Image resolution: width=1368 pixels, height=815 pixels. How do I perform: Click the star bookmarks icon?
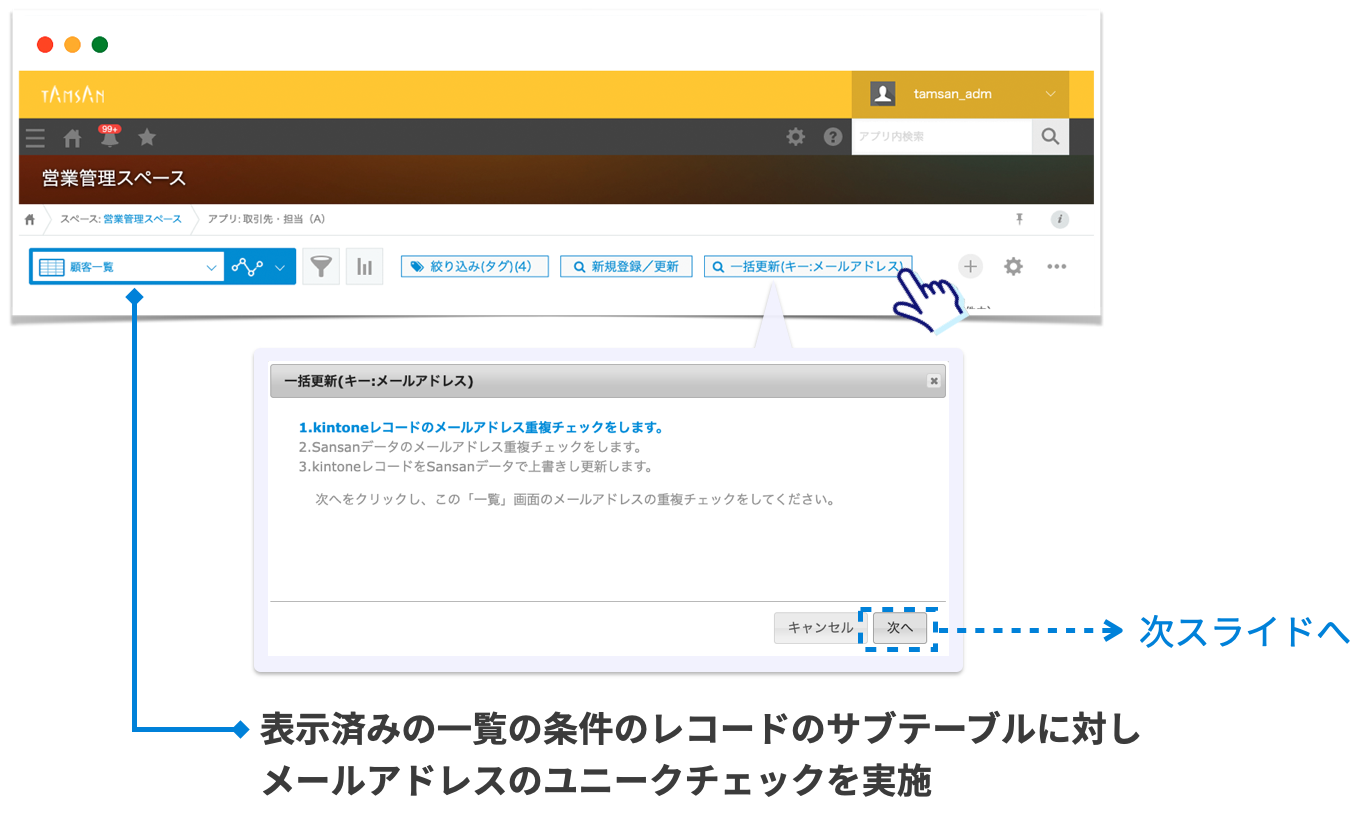[x=147, y=137]
